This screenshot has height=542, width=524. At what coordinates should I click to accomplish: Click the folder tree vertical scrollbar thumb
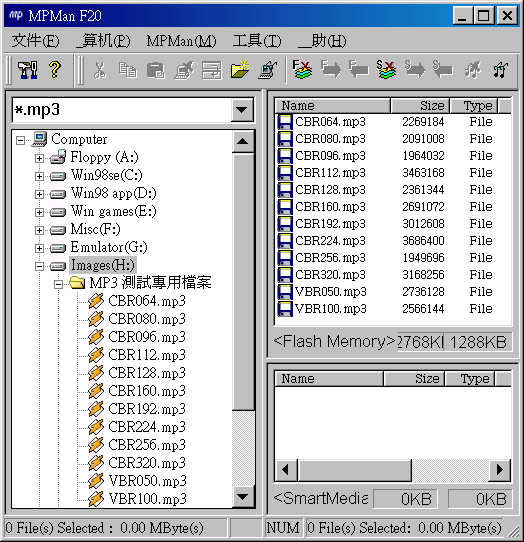(x=243, y=281)
